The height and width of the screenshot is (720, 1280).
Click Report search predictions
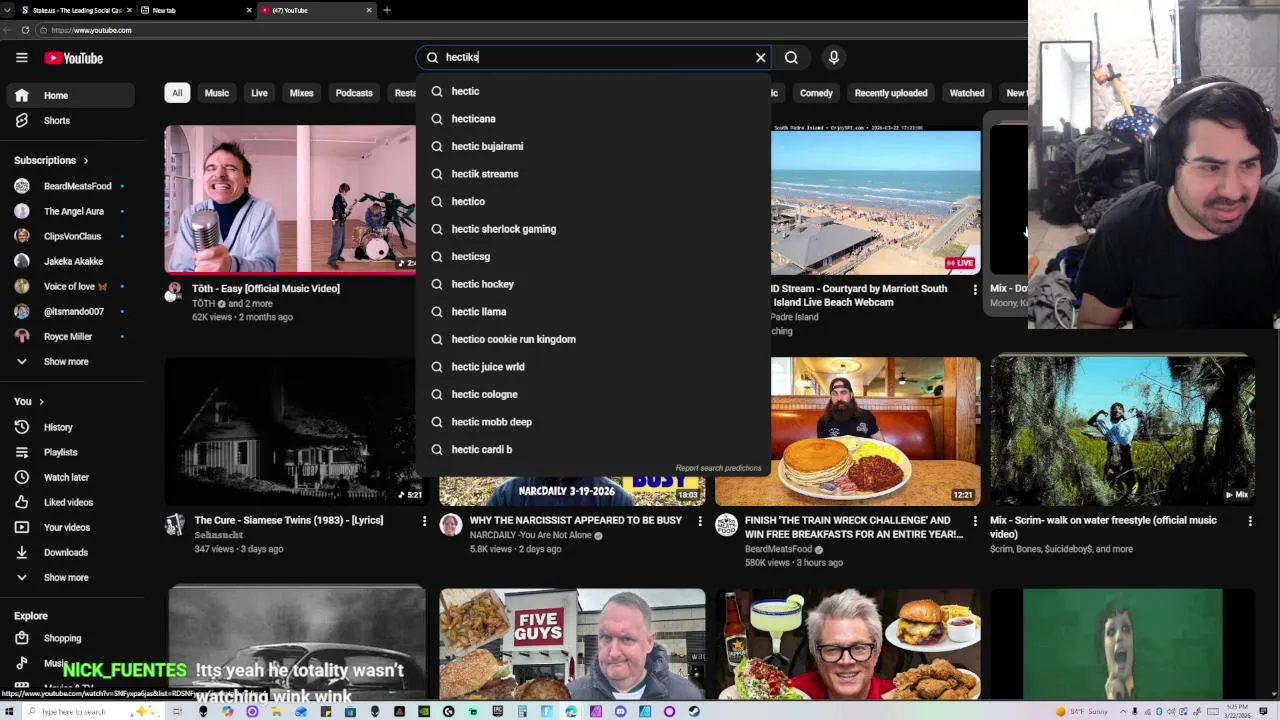[718, 468]
